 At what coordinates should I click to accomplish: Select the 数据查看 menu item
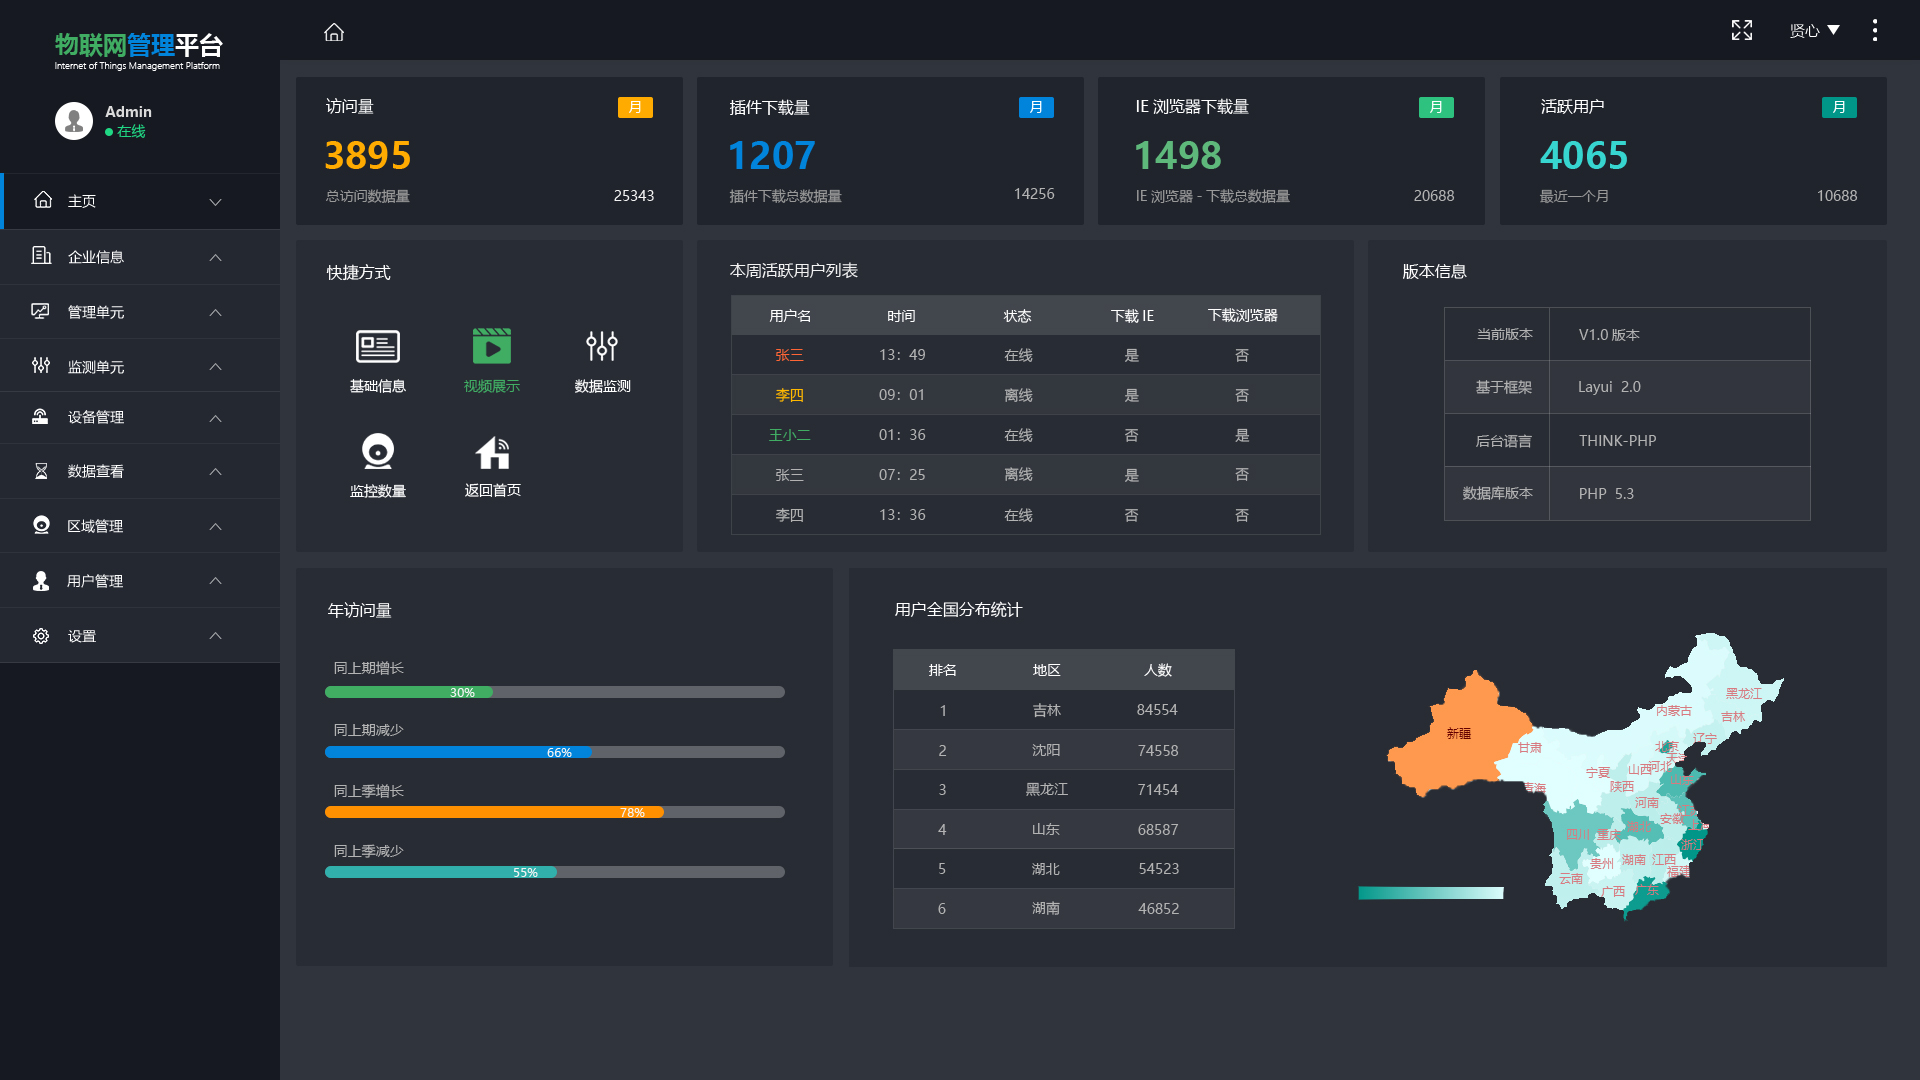click(140, 471)
